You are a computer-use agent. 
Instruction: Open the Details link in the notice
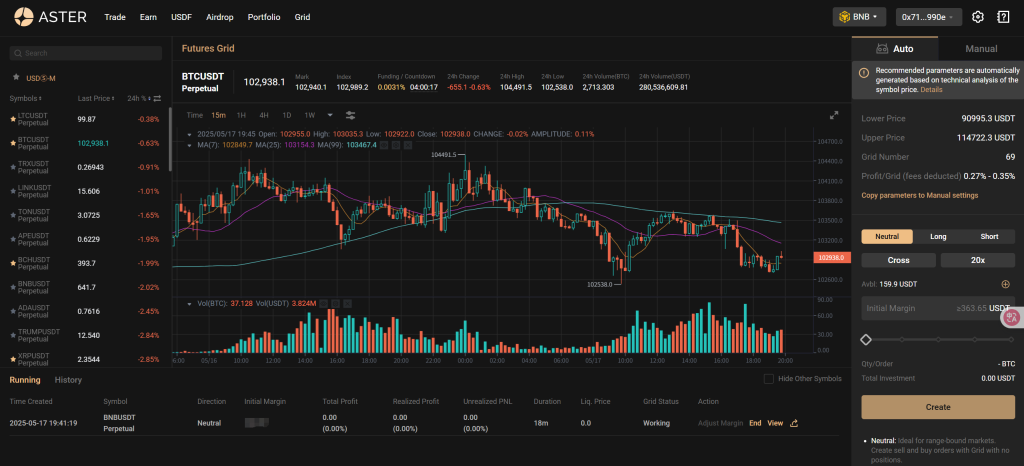click(x=931, y=89)
